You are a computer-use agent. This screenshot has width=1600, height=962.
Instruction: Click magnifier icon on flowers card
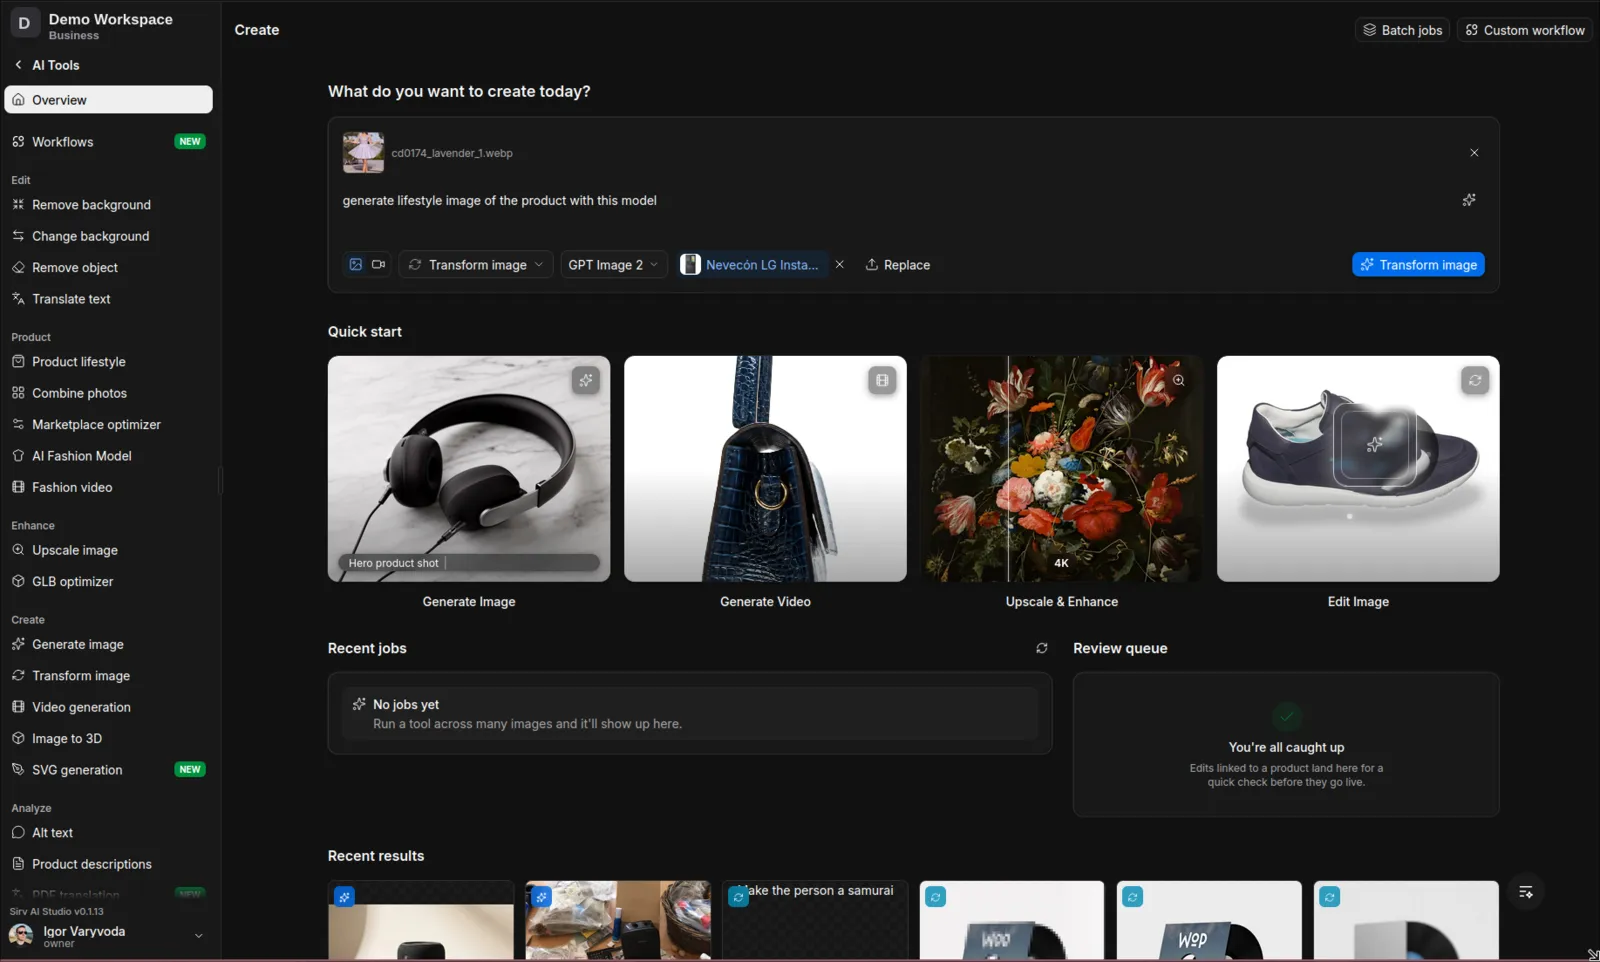(1179, 380)
